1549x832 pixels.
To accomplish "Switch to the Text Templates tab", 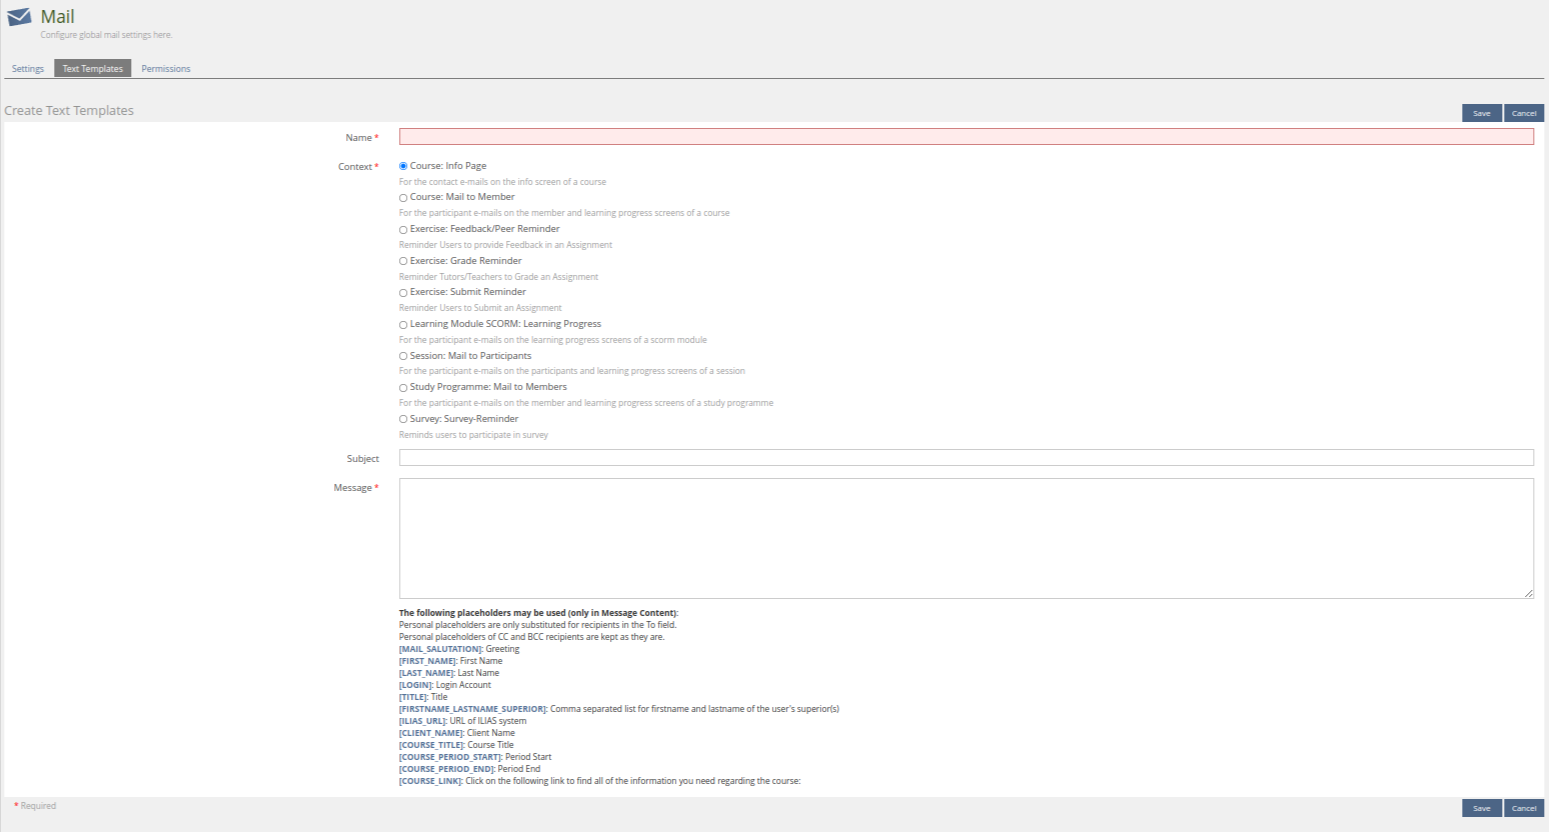I will (x=92, y=69).
